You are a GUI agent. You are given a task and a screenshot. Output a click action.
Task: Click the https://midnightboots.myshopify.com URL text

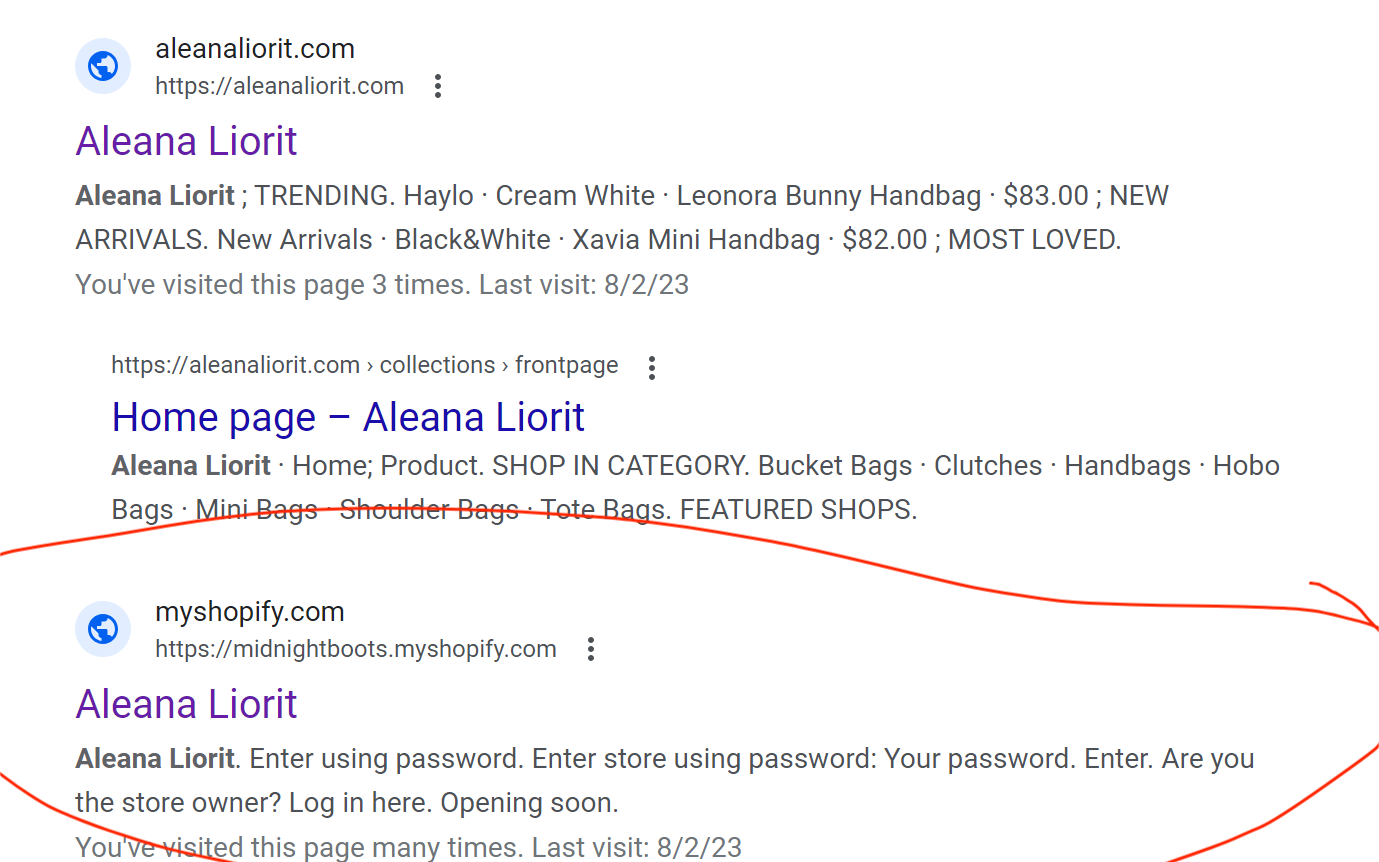click(x=355, y=649)
